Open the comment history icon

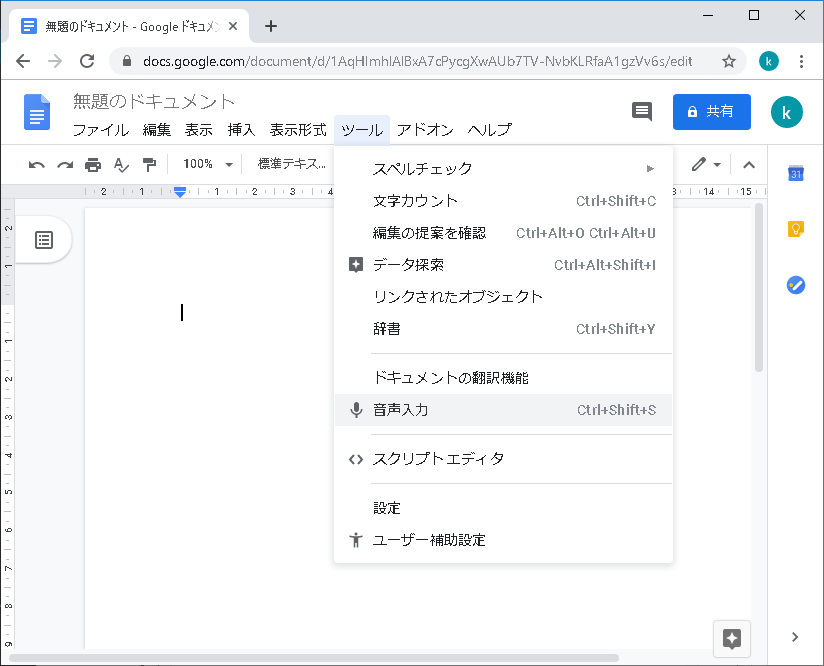coord(642,111)
